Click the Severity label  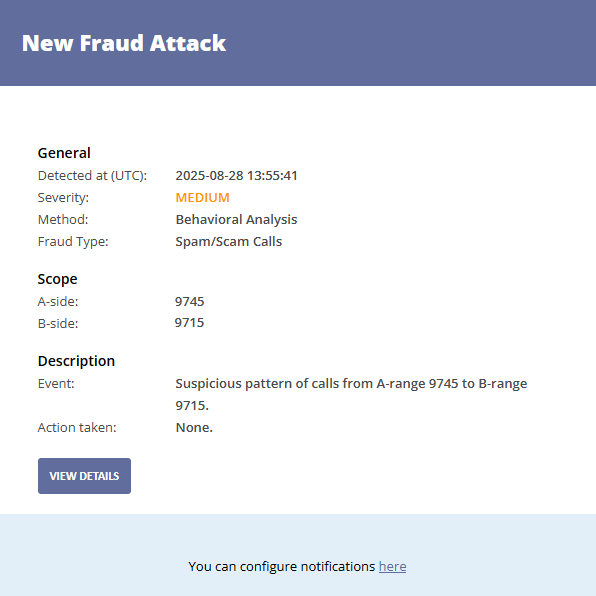[x=63, y=198]
